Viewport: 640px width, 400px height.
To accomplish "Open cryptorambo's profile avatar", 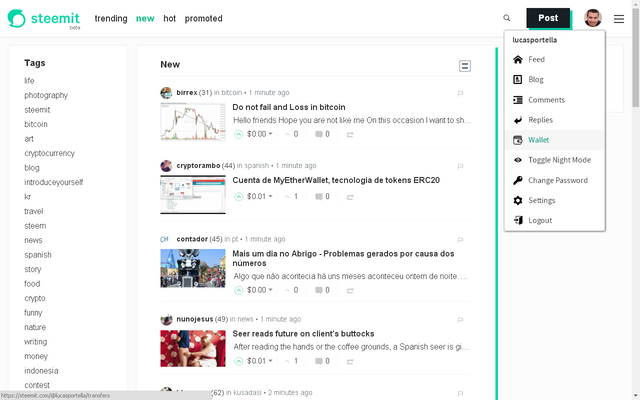I will coord(166,166).
